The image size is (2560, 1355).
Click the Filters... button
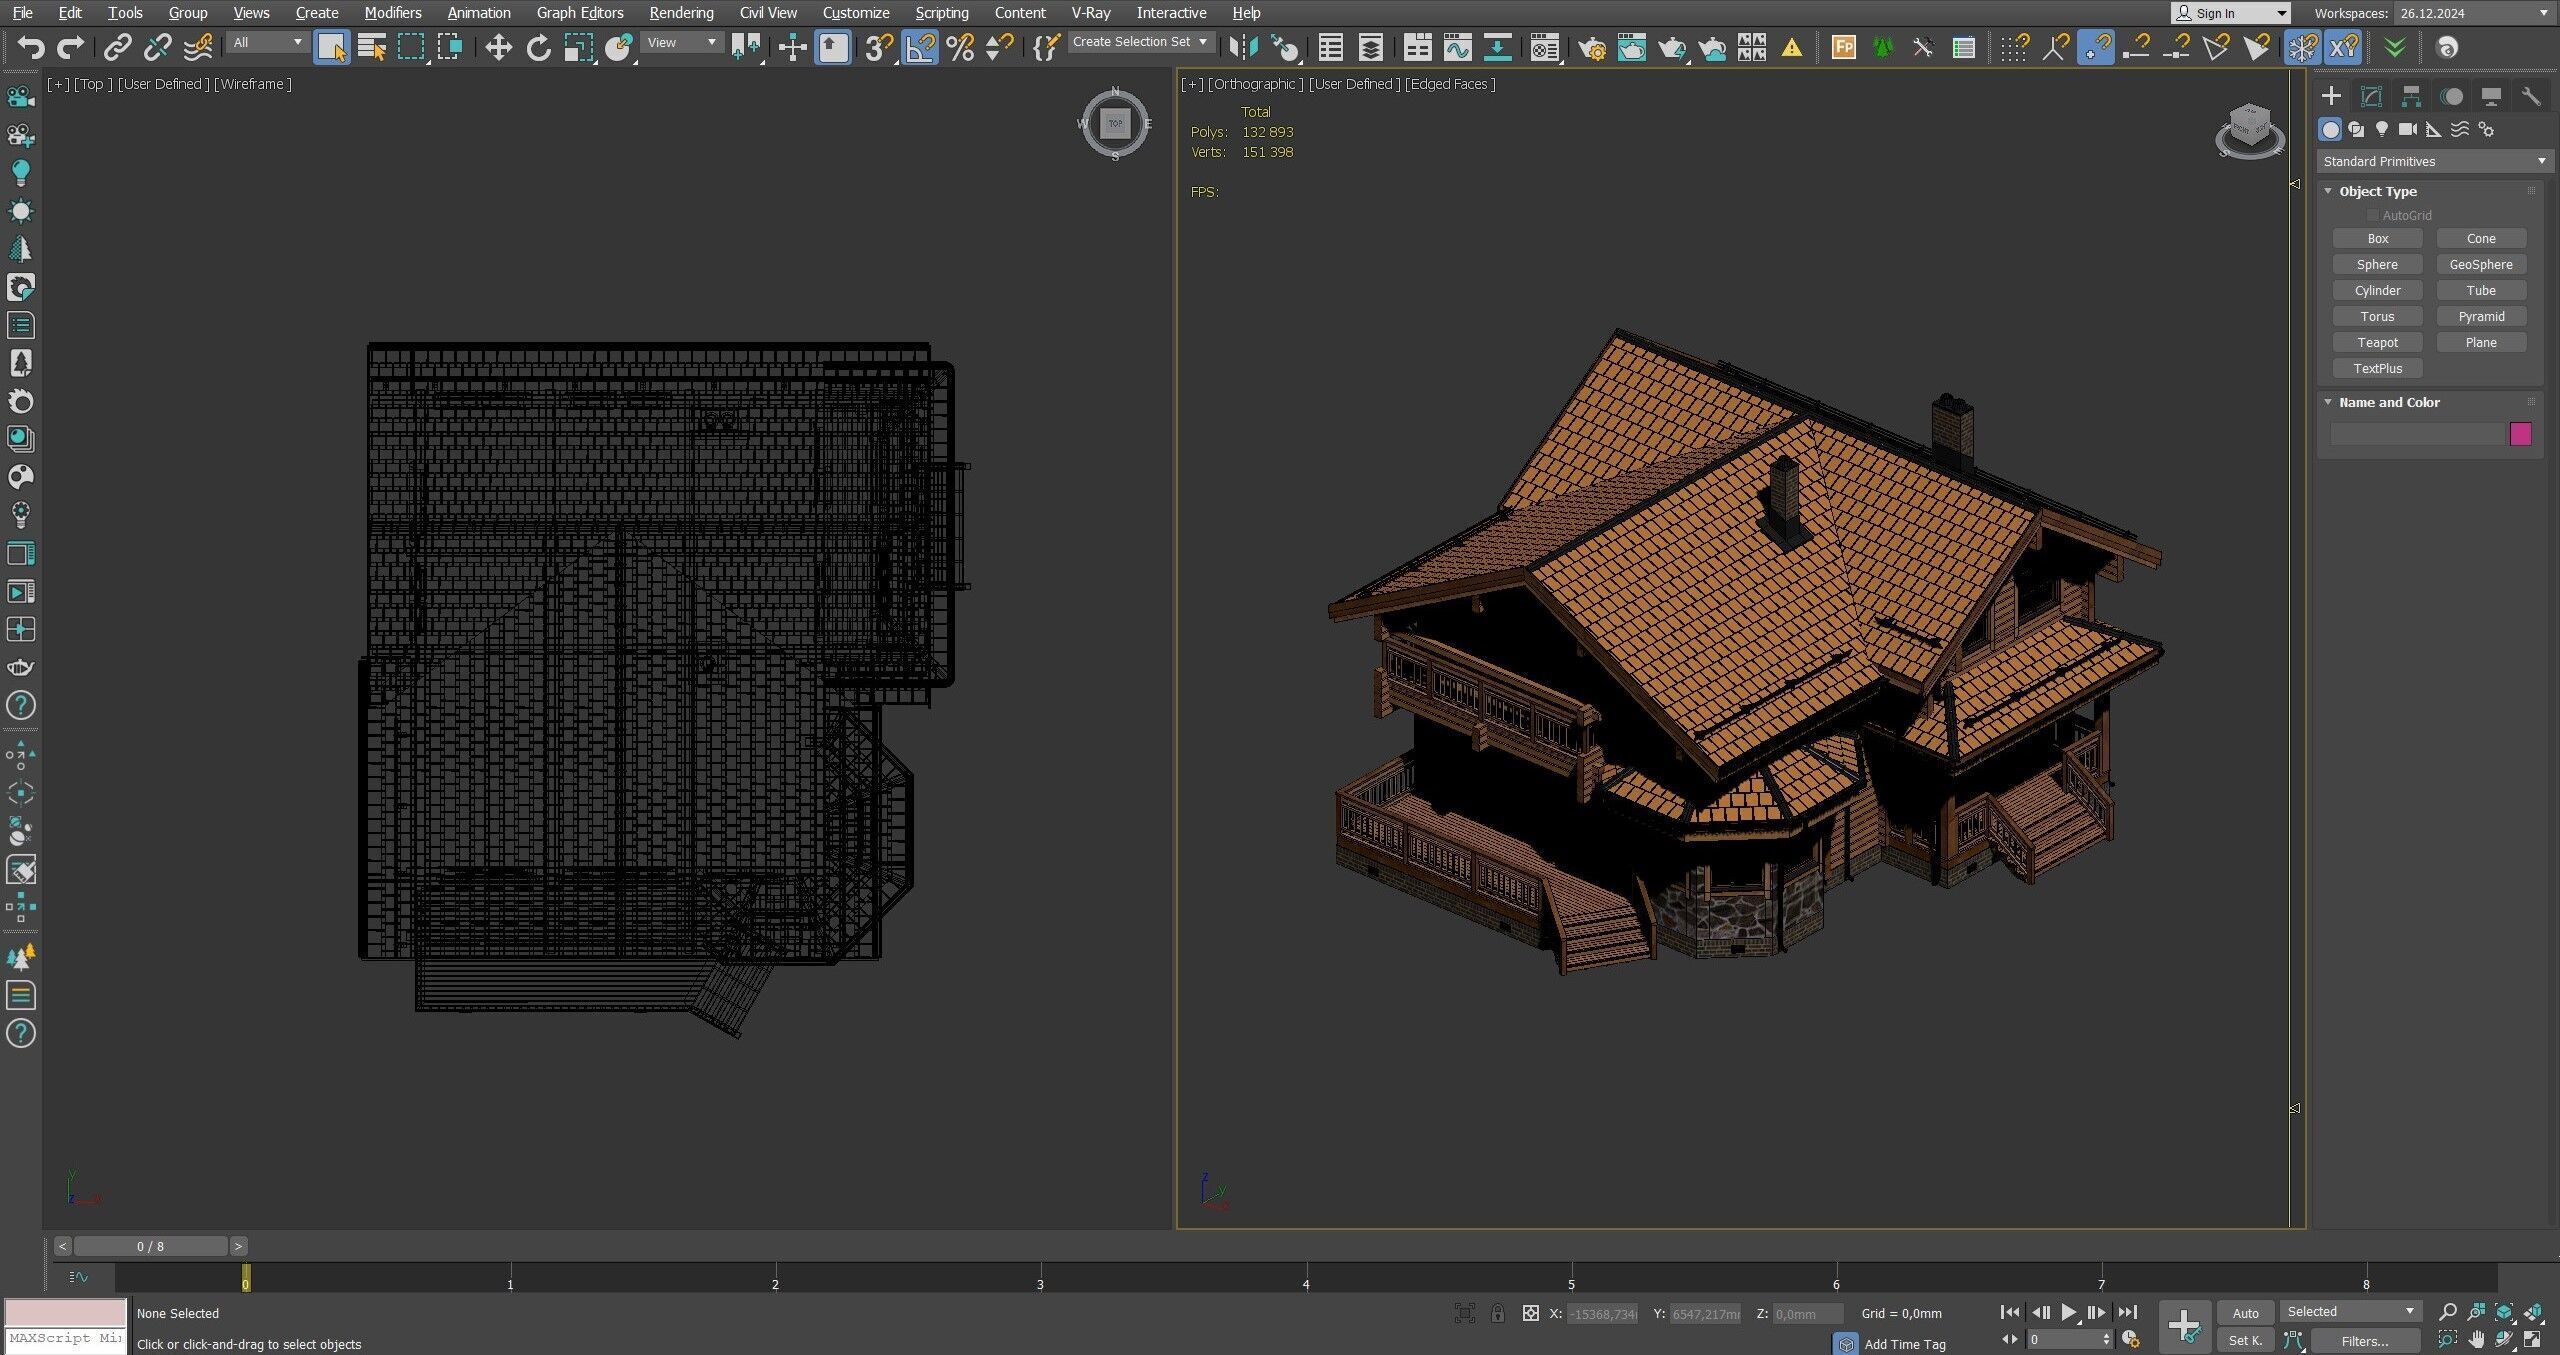pyautogui.click(x=2364, y=1341)
